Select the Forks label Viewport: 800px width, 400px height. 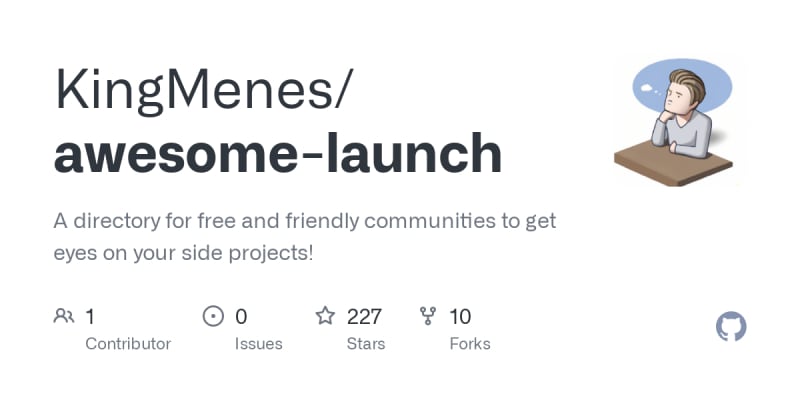point(470,344)
